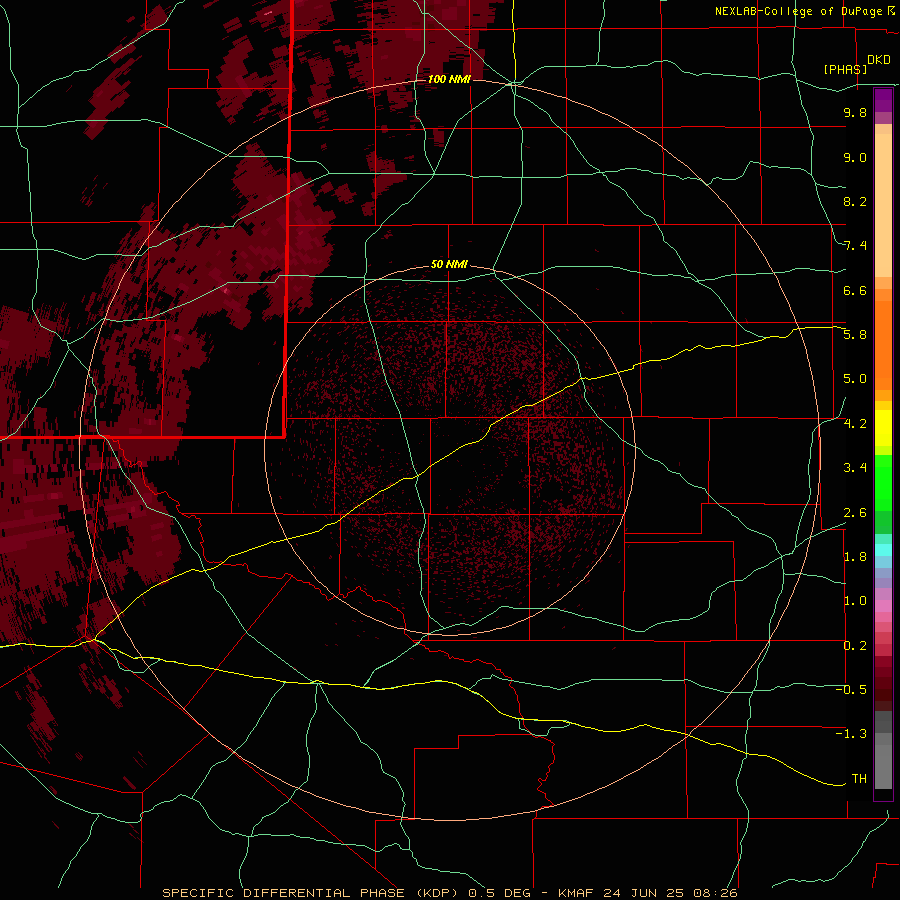Screen dimensions: 900x900
Task: Select the 8.2 legend value
Action: [x=855, y=201]
